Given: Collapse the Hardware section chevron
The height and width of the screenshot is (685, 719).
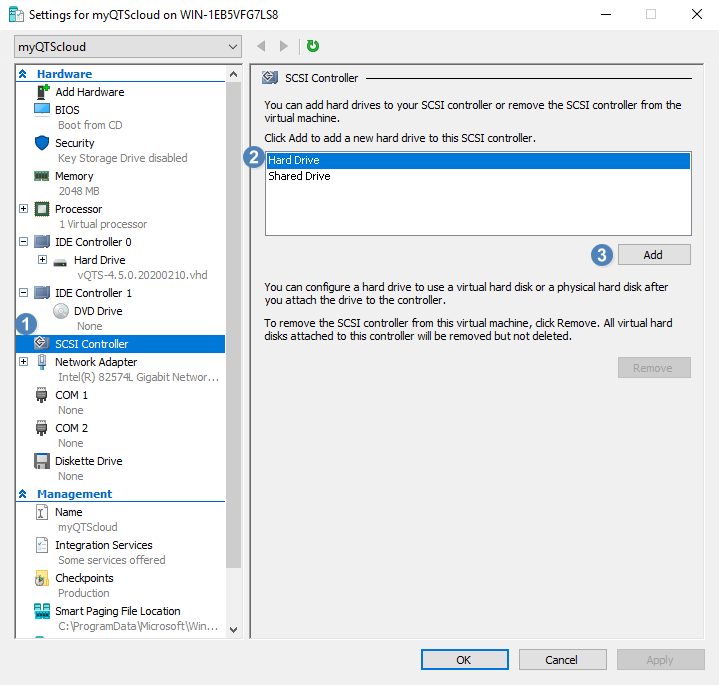Looking at the screenshot, I should 22,74.
